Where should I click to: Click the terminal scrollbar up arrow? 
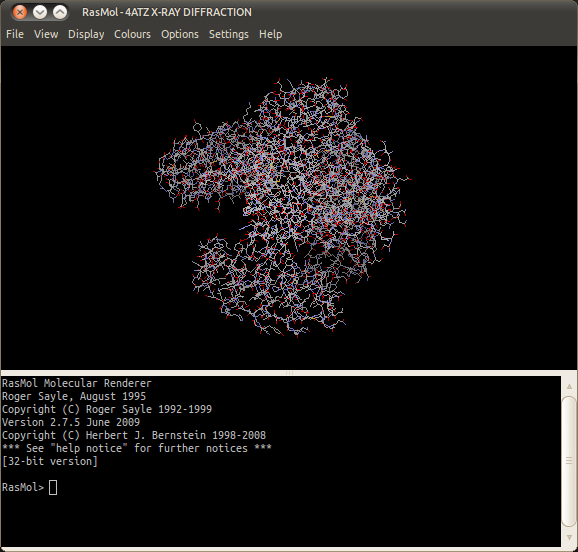coord(569,386)
